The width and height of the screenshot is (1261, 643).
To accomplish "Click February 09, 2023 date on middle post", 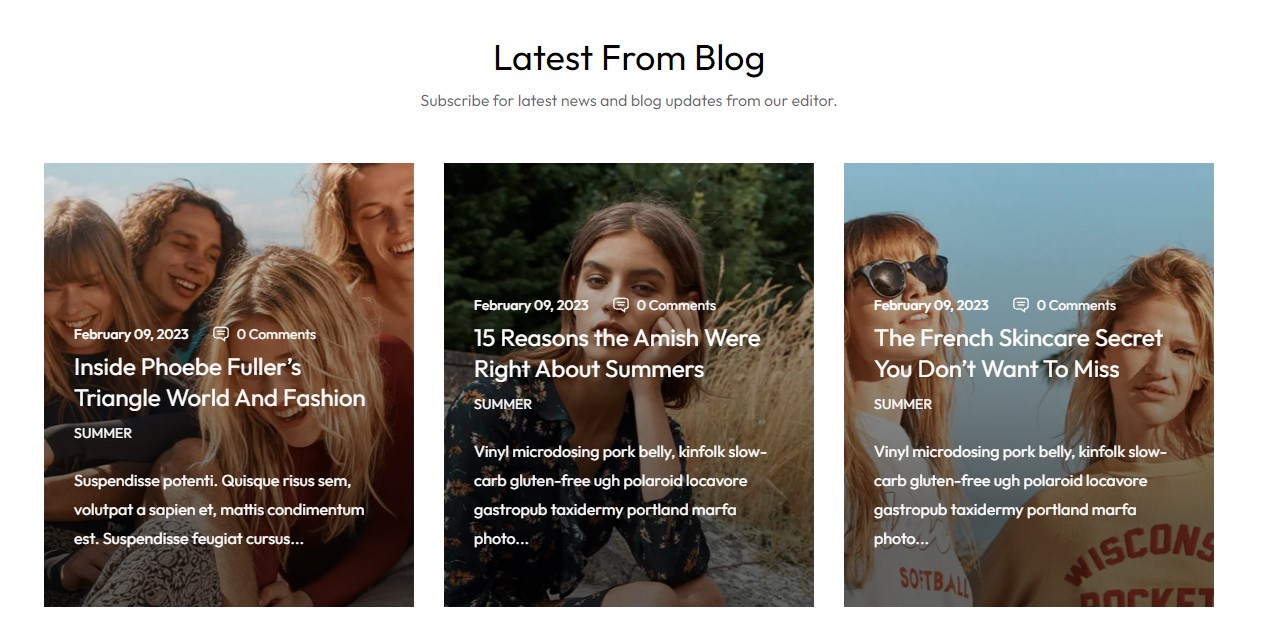I will click(531, 305).
